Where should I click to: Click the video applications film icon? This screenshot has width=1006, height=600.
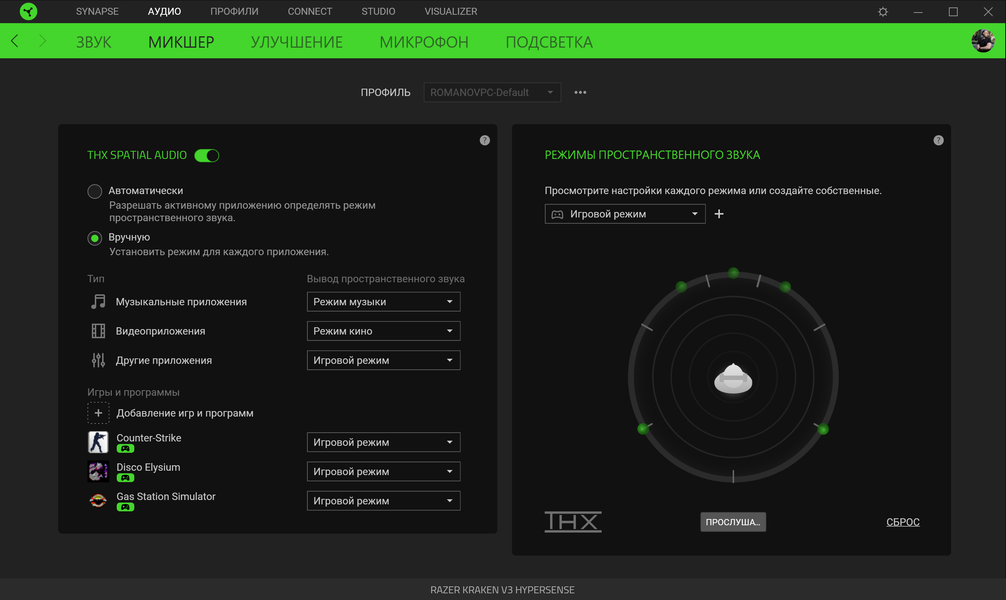pos(98,331)
